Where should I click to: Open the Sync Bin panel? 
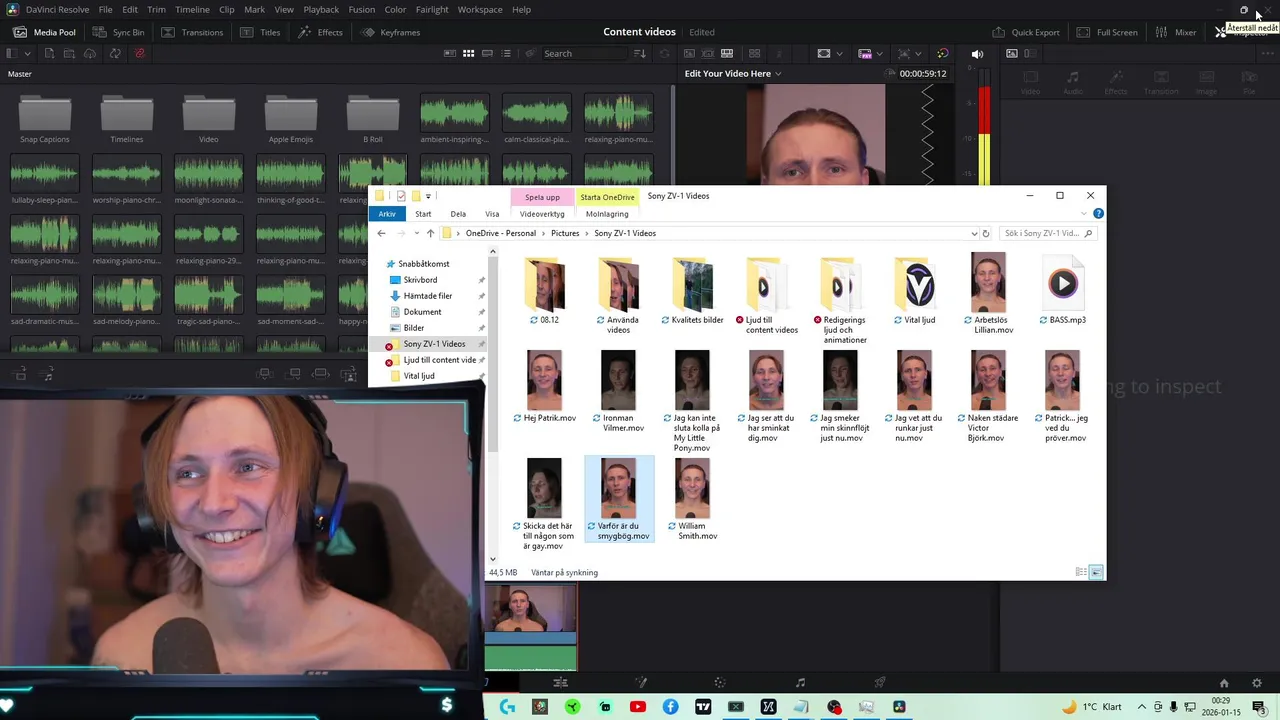(x=119, y=32)
